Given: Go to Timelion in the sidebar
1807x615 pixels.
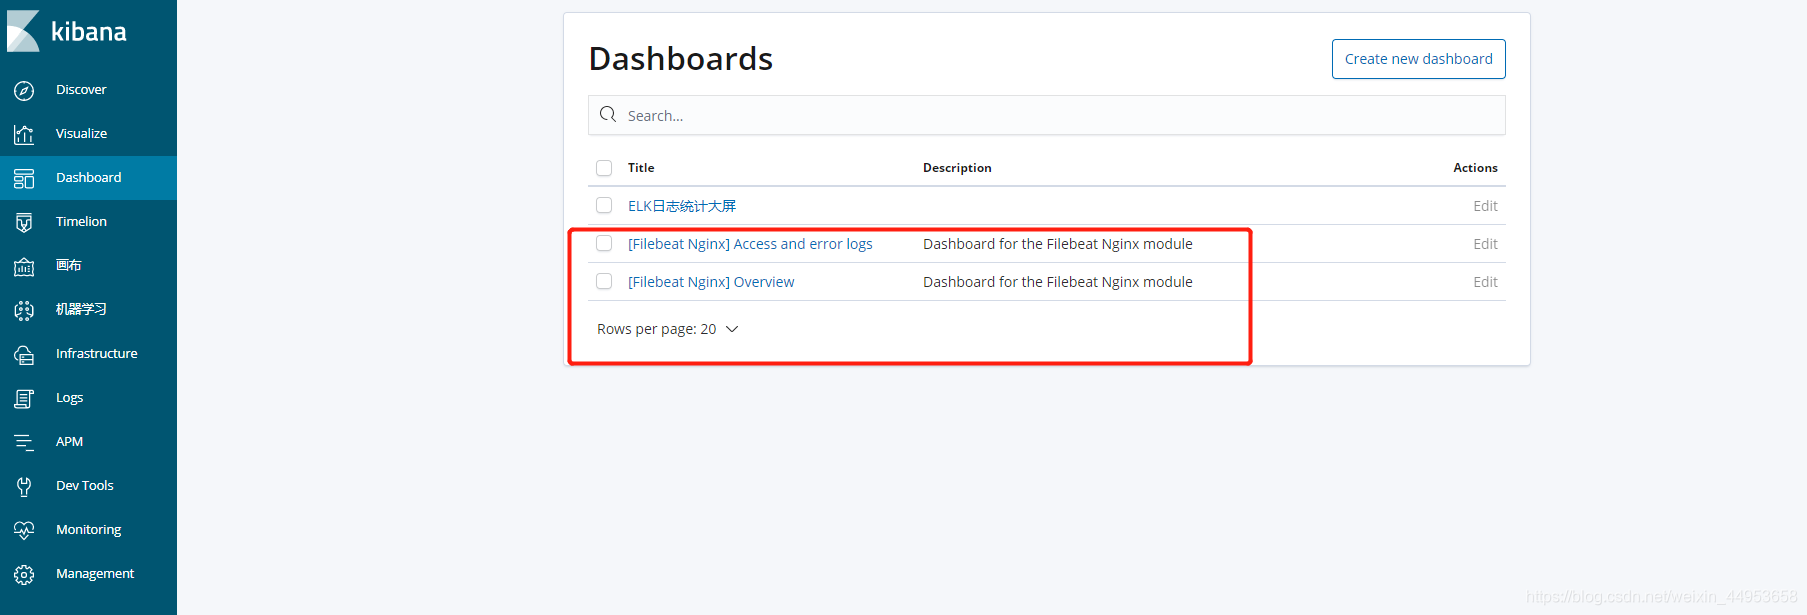Looking at the screenshot, I should tap(81, 222).
